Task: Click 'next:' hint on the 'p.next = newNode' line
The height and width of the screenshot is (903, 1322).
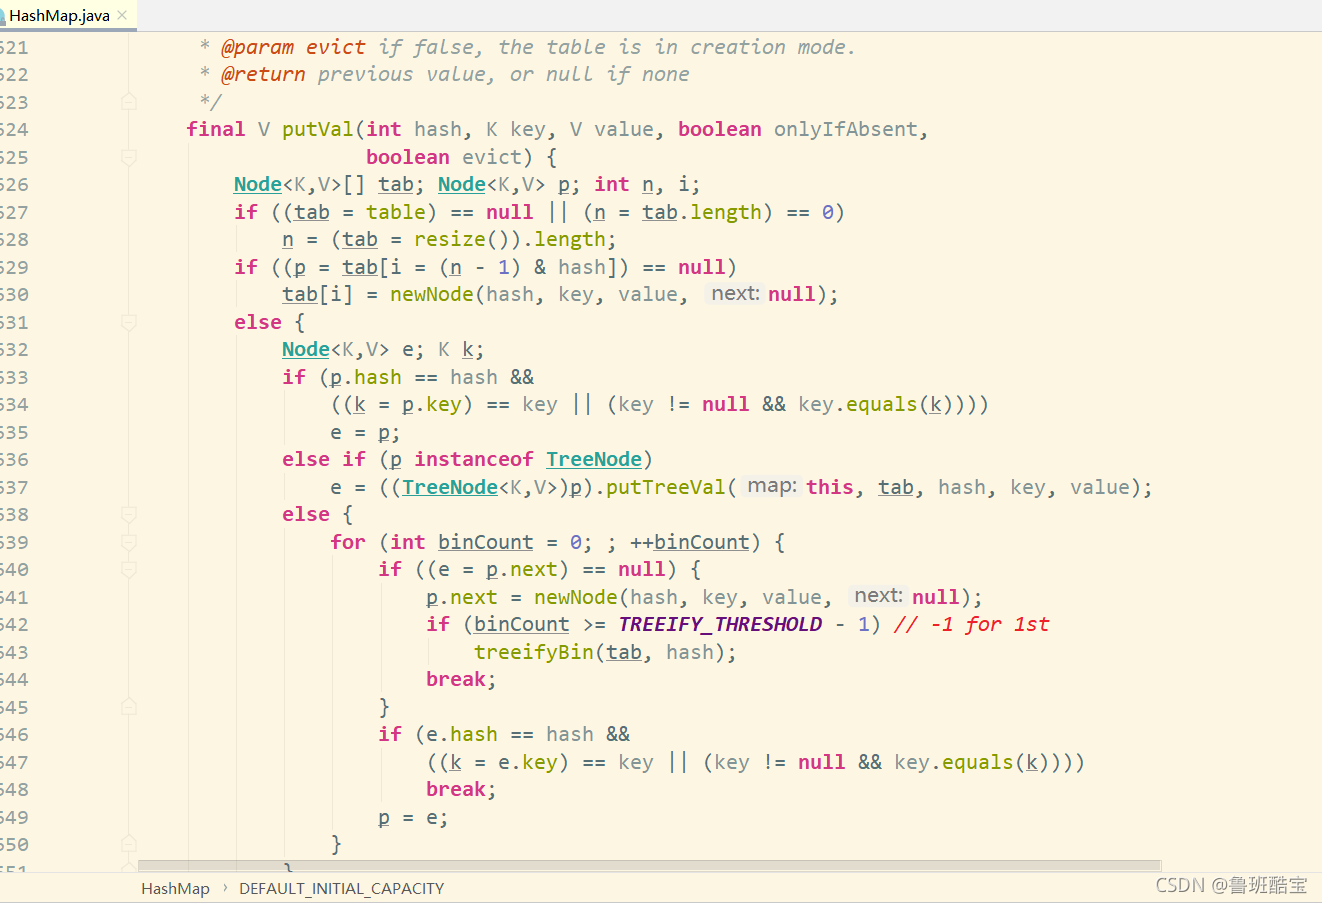Action: pyautogui.click(x=879, y=597)
